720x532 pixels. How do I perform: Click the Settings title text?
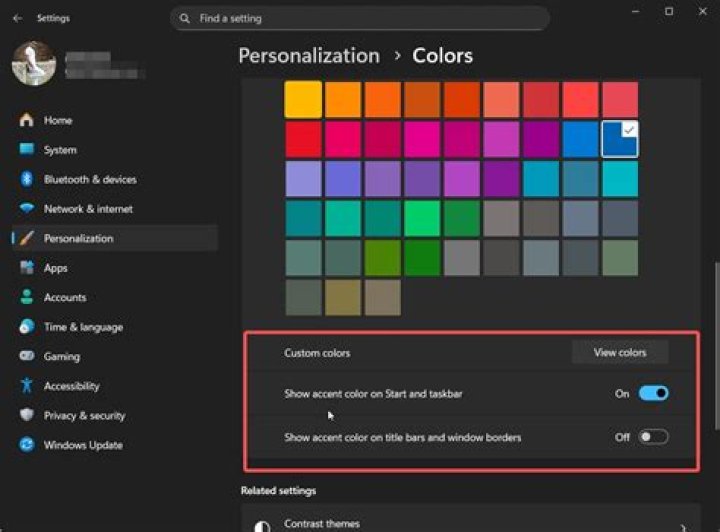[53, 18]
